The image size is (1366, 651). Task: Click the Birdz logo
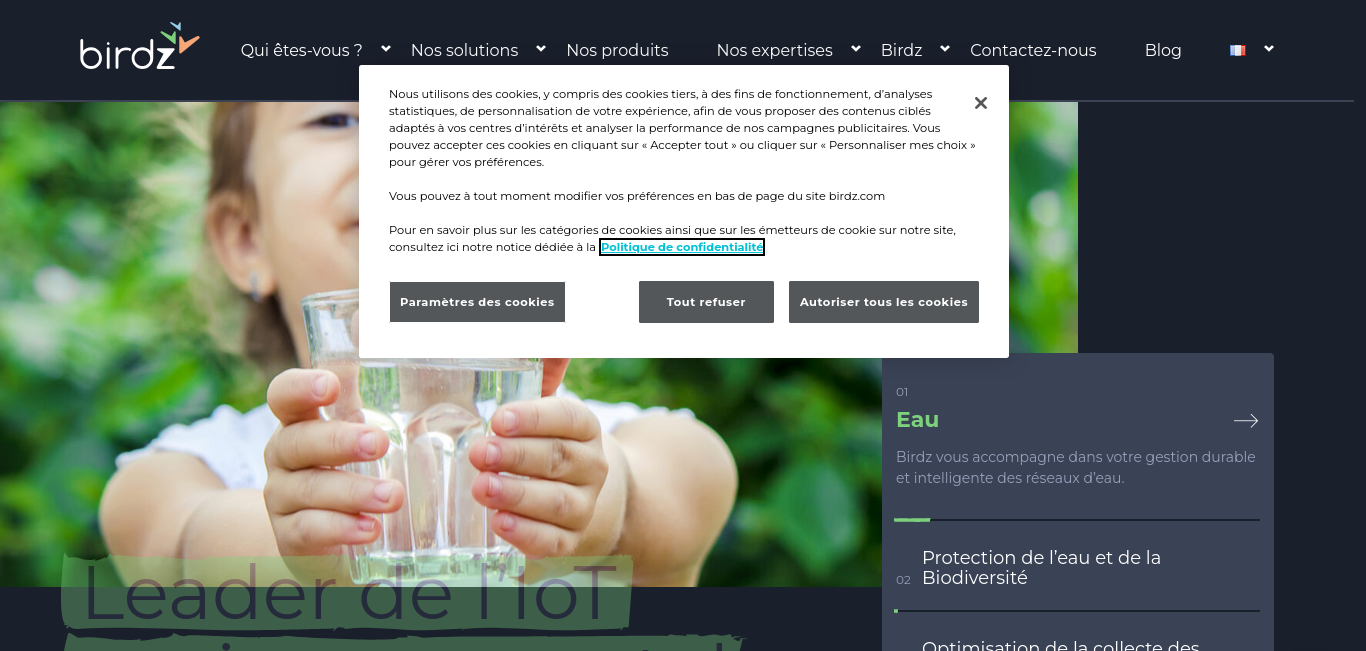(140, 46)
